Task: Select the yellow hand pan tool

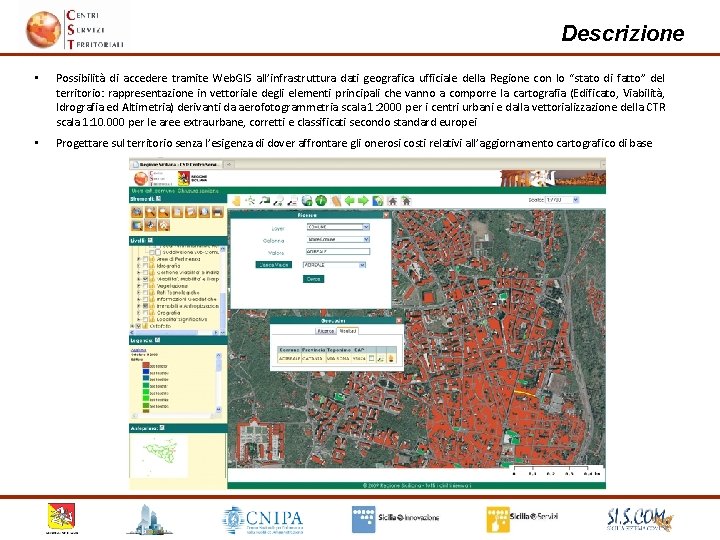Action: pyautogui.click(x=236, y=201)
